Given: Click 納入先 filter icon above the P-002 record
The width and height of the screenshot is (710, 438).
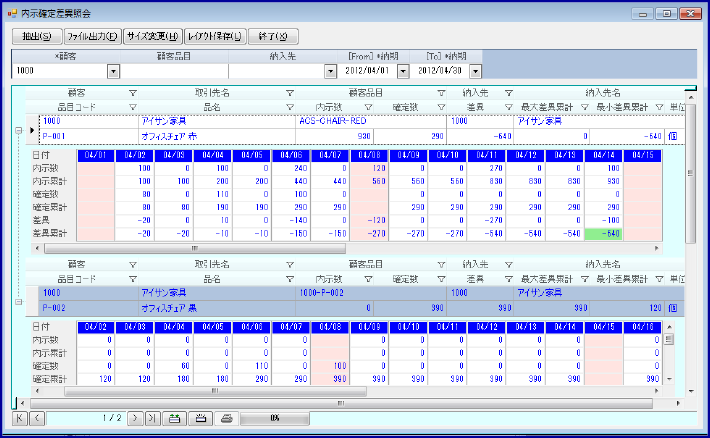Looking at the screenshot, I should [x=509, y=265].
